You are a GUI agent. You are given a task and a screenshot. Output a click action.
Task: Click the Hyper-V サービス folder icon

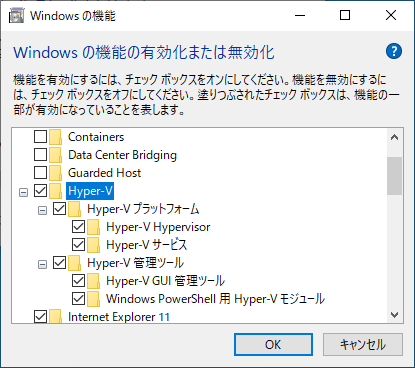coord(93,245)
